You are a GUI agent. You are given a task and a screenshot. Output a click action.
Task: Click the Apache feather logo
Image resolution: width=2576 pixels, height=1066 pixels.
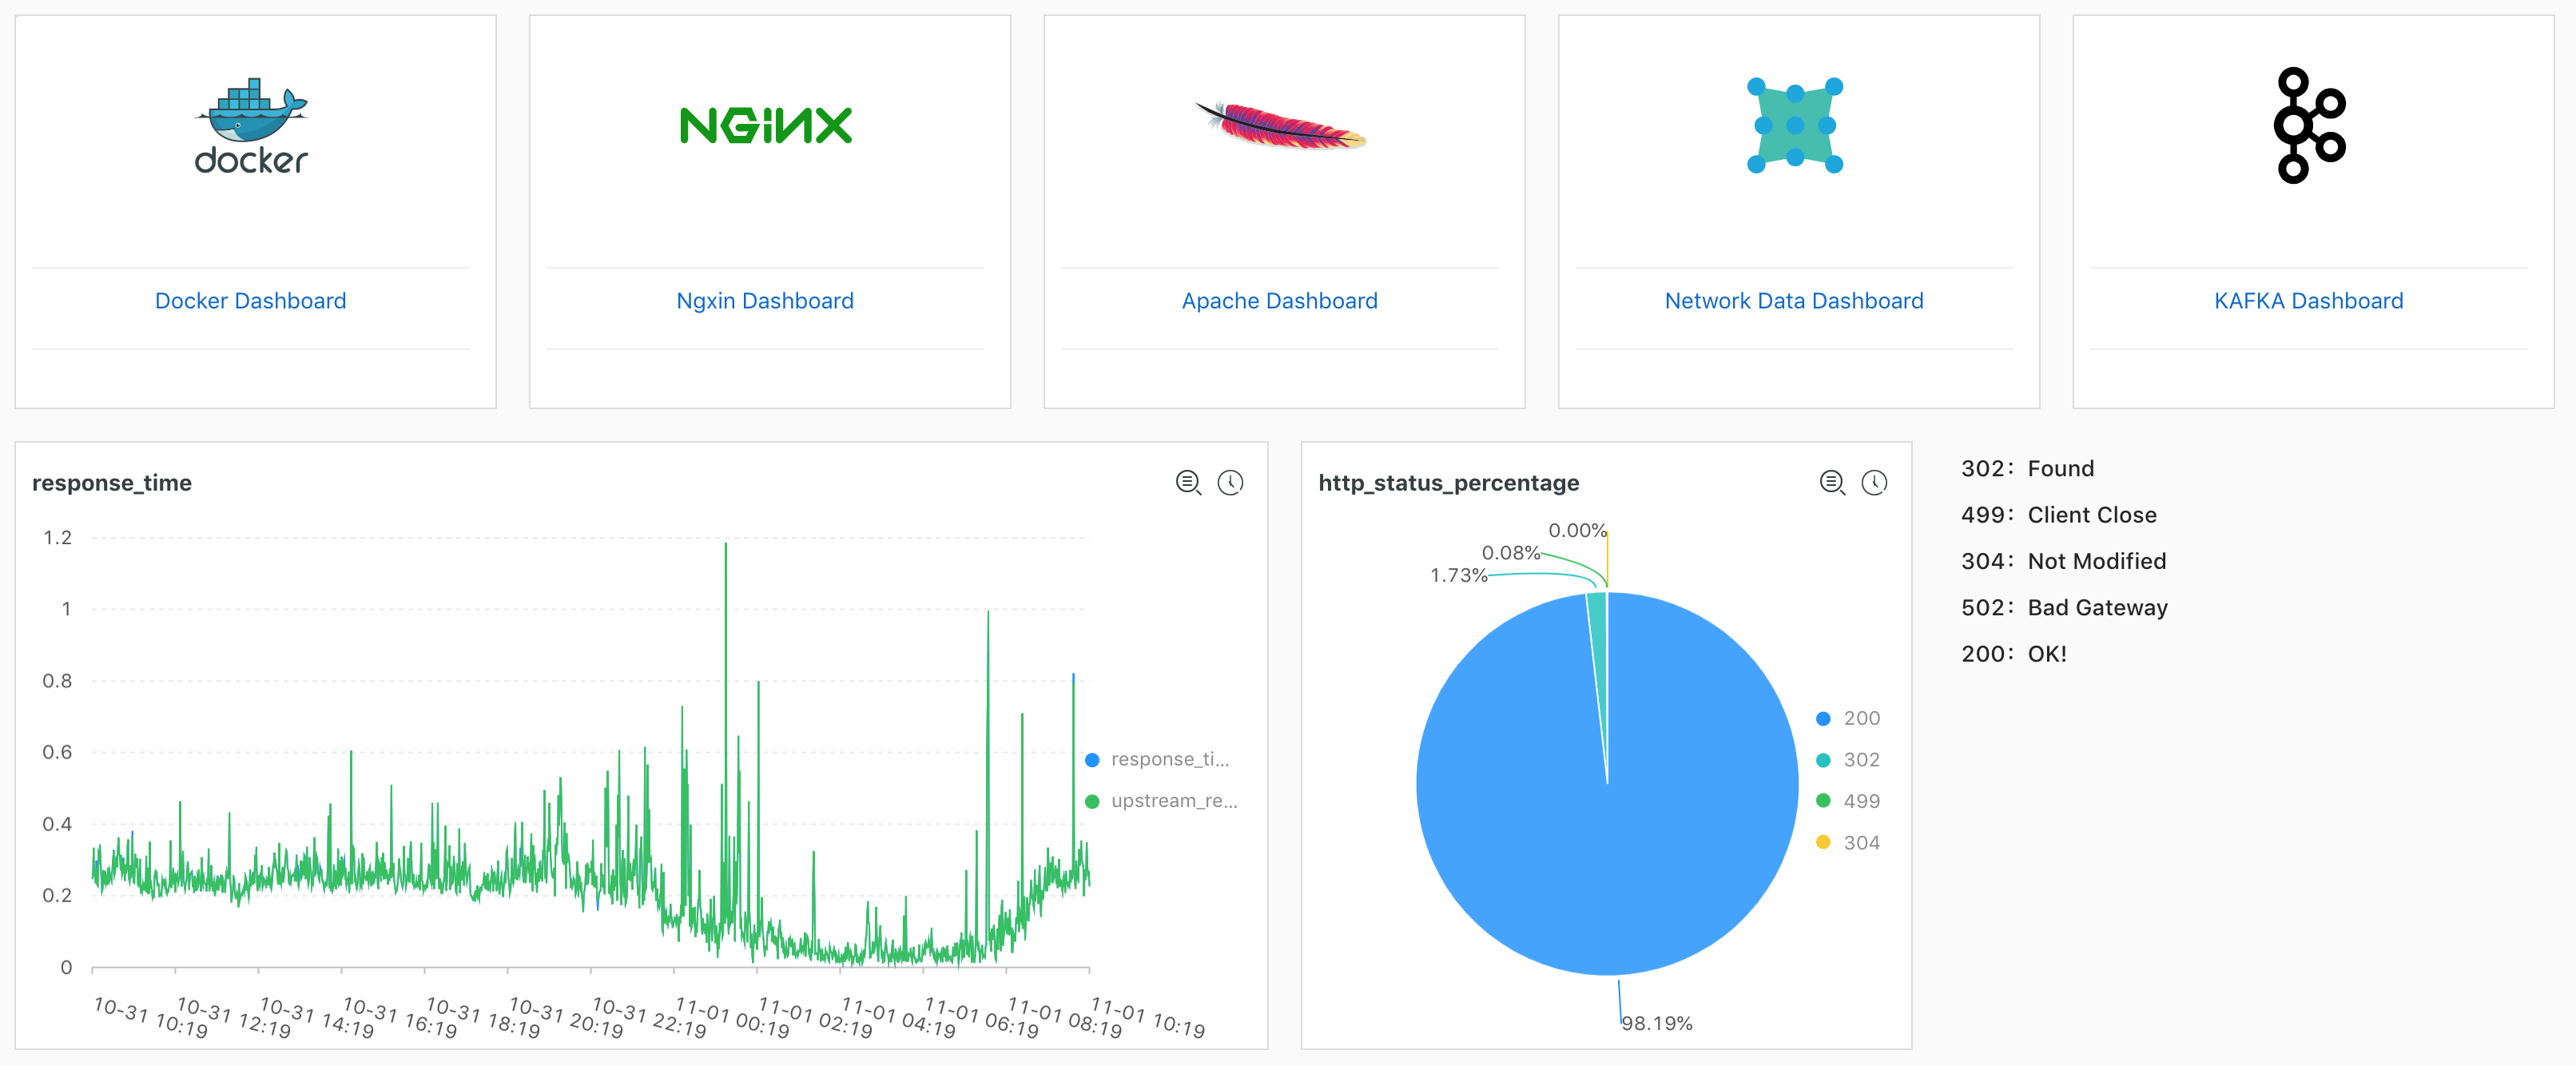pyautogui.click(x=1281, y=125)
